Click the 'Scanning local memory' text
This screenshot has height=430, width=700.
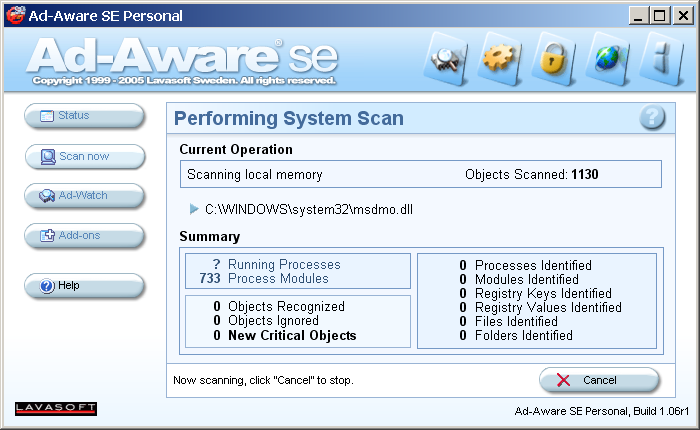[x=254, y=174]
